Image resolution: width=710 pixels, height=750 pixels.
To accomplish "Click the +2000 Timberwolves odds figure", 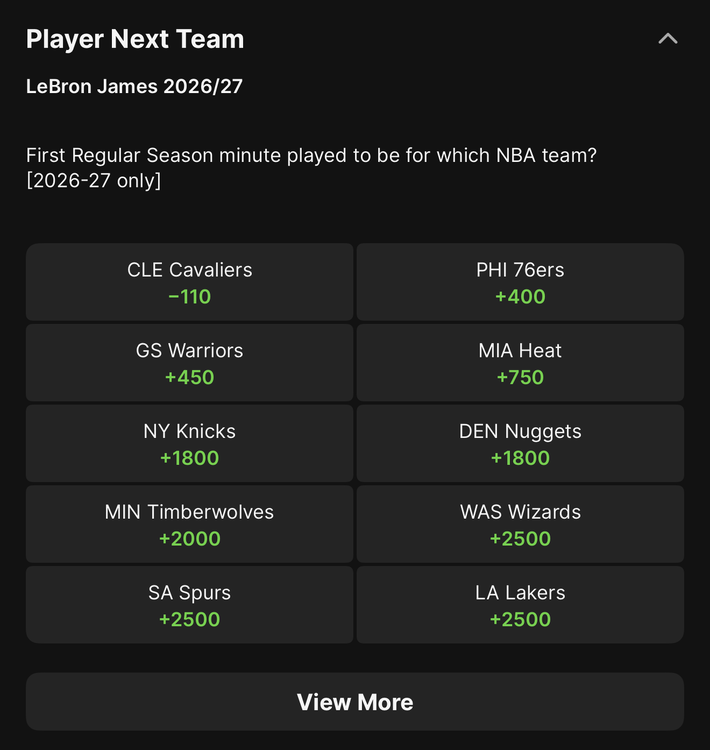I will click(189, 539).
